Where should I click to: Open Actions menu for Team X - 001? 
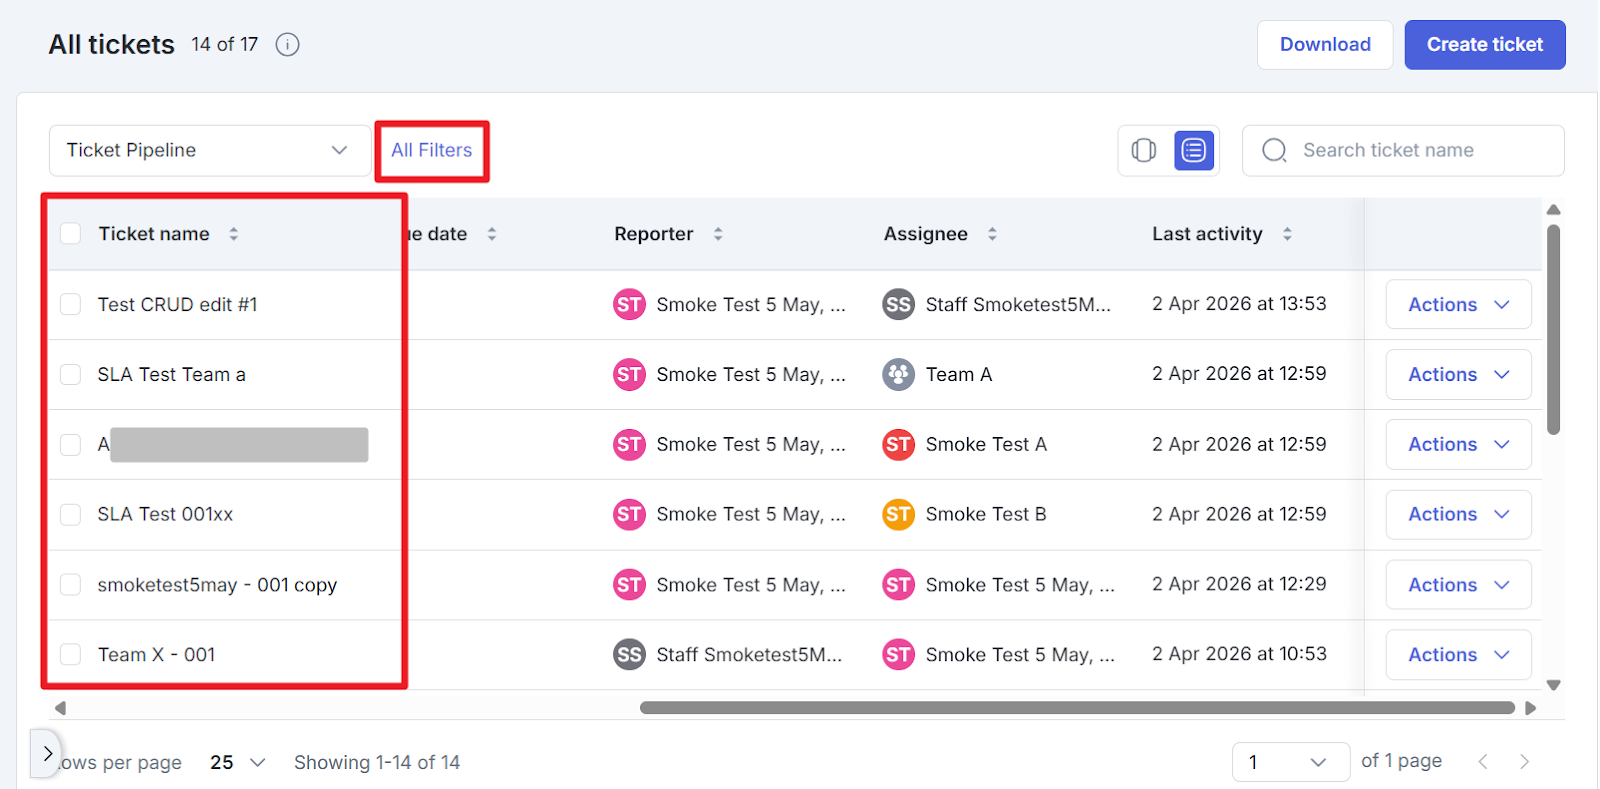click(x=1457, y=655)
